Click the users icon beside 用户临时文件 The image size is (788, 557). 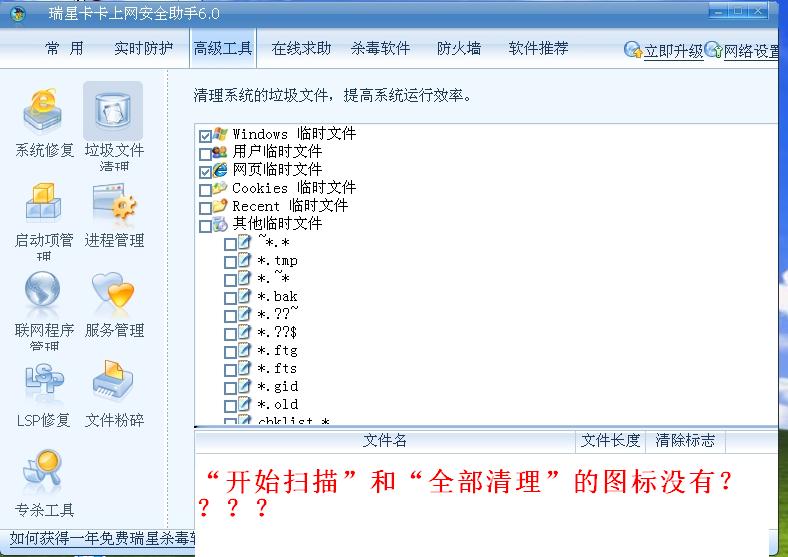click(x=220, y=152)
